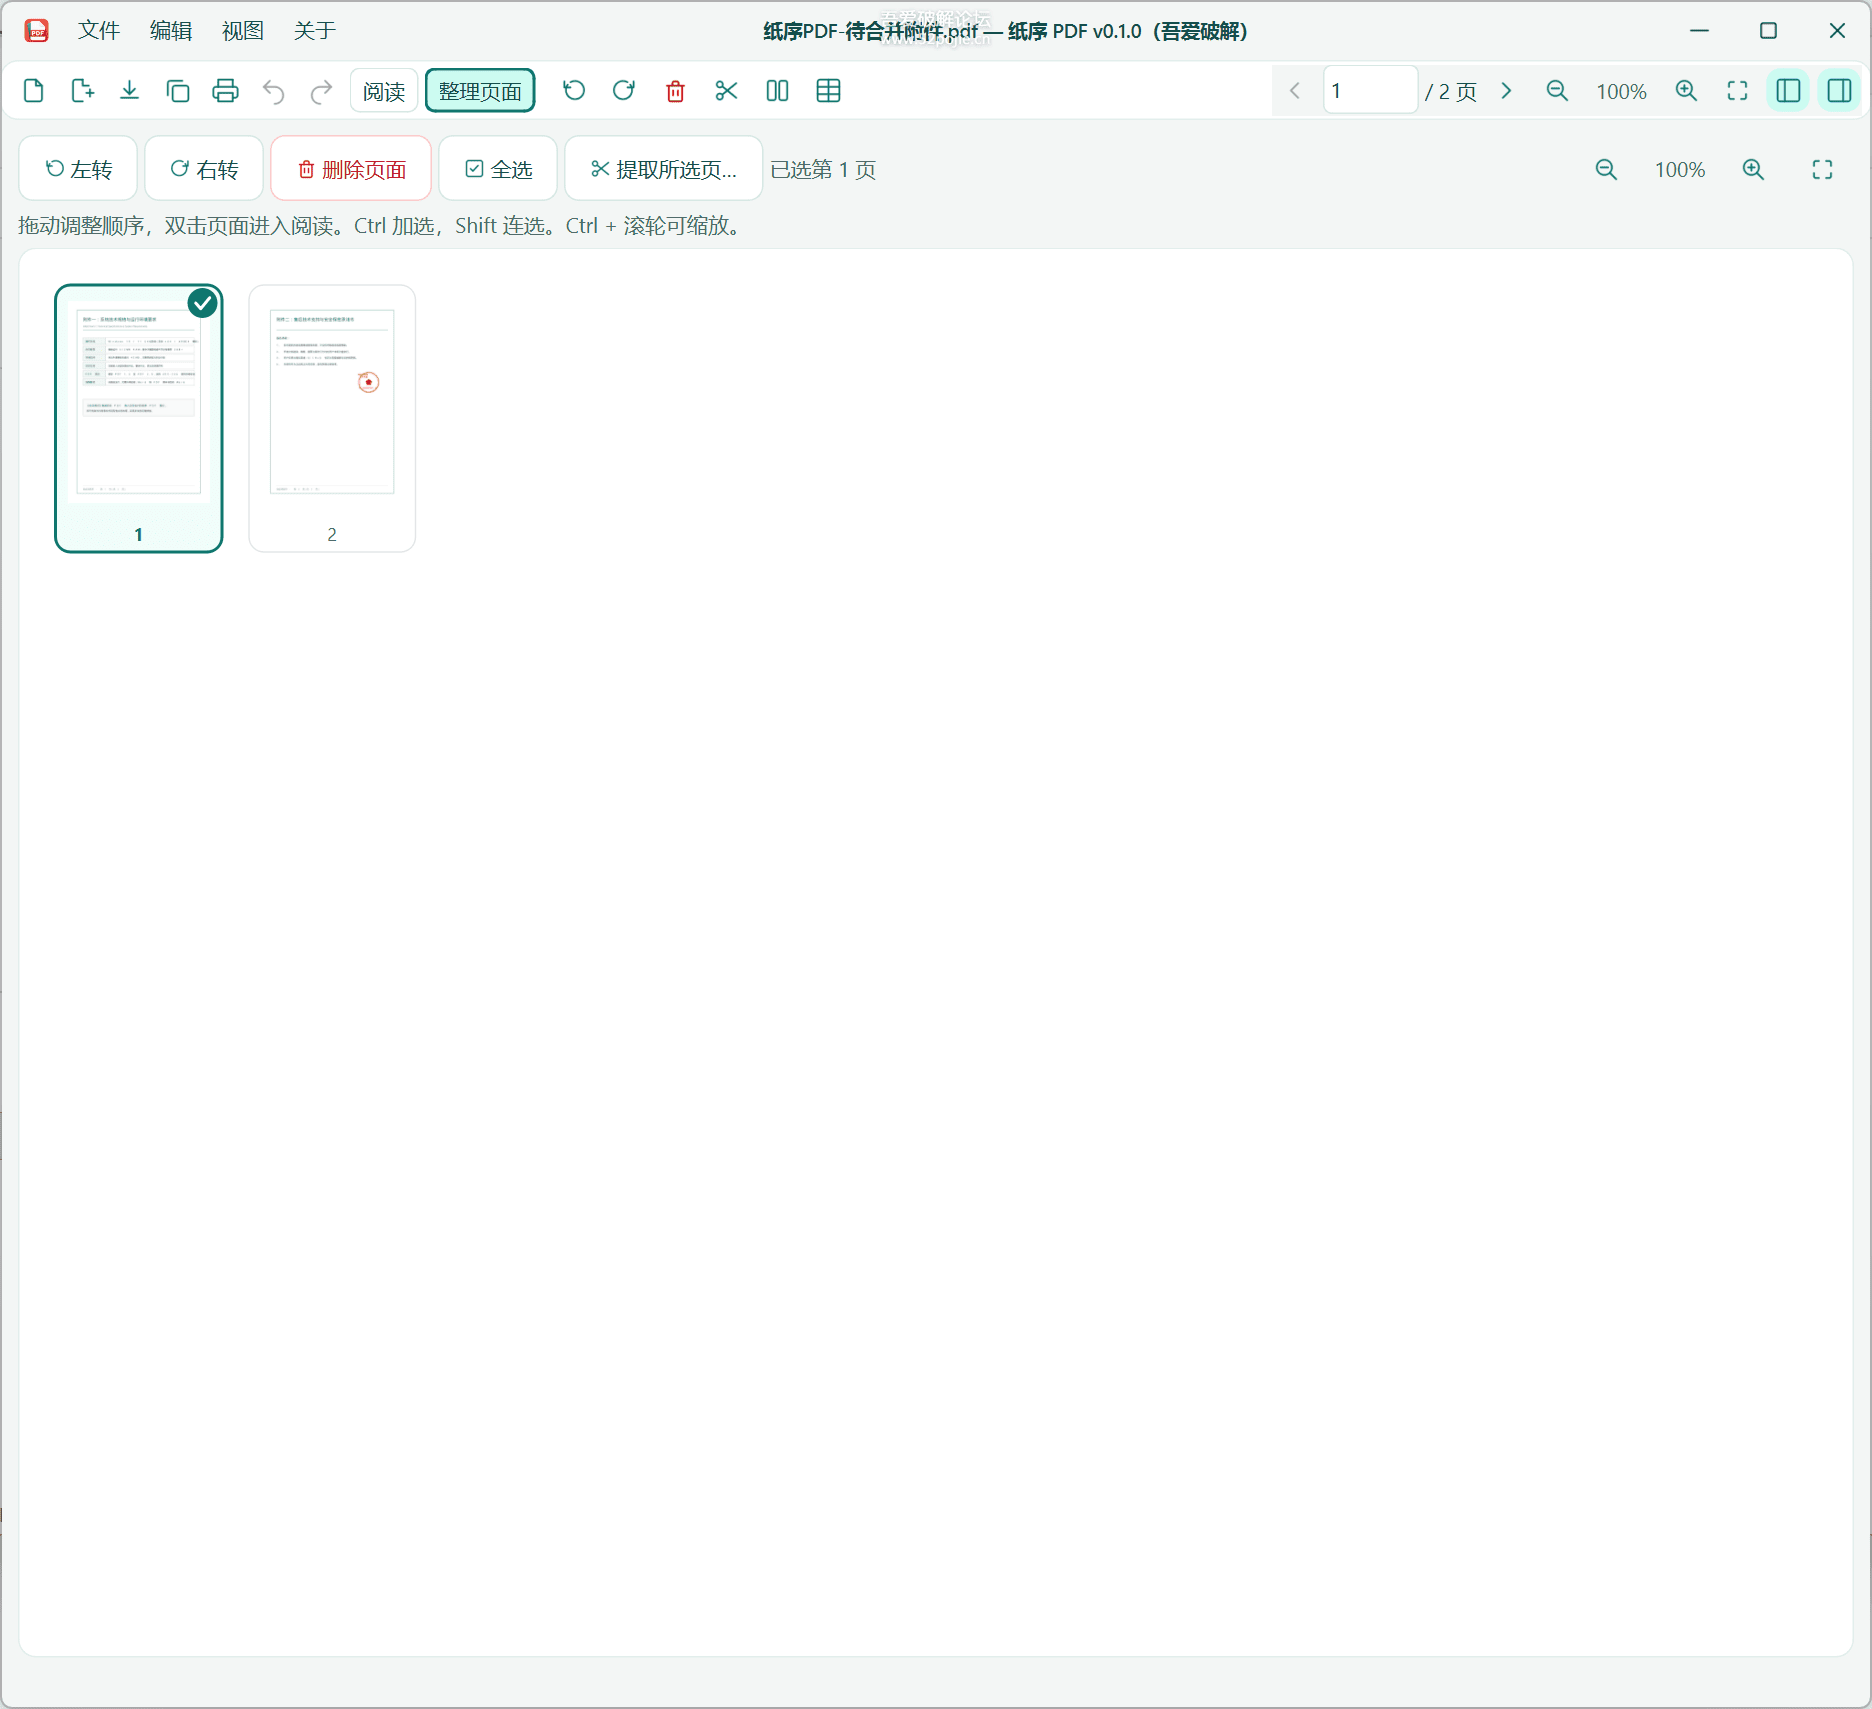Switch to 阅读 reading mode
The image size is (1872, 1709).
pos(384,91)
